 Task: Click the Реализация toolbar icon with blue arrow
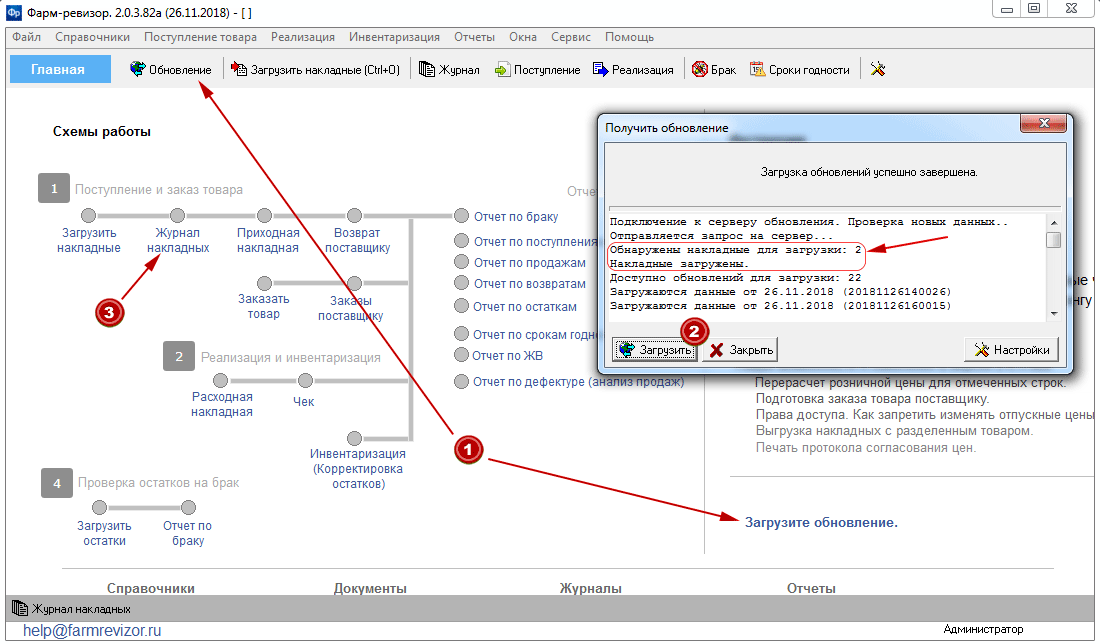tap(601, 69)
